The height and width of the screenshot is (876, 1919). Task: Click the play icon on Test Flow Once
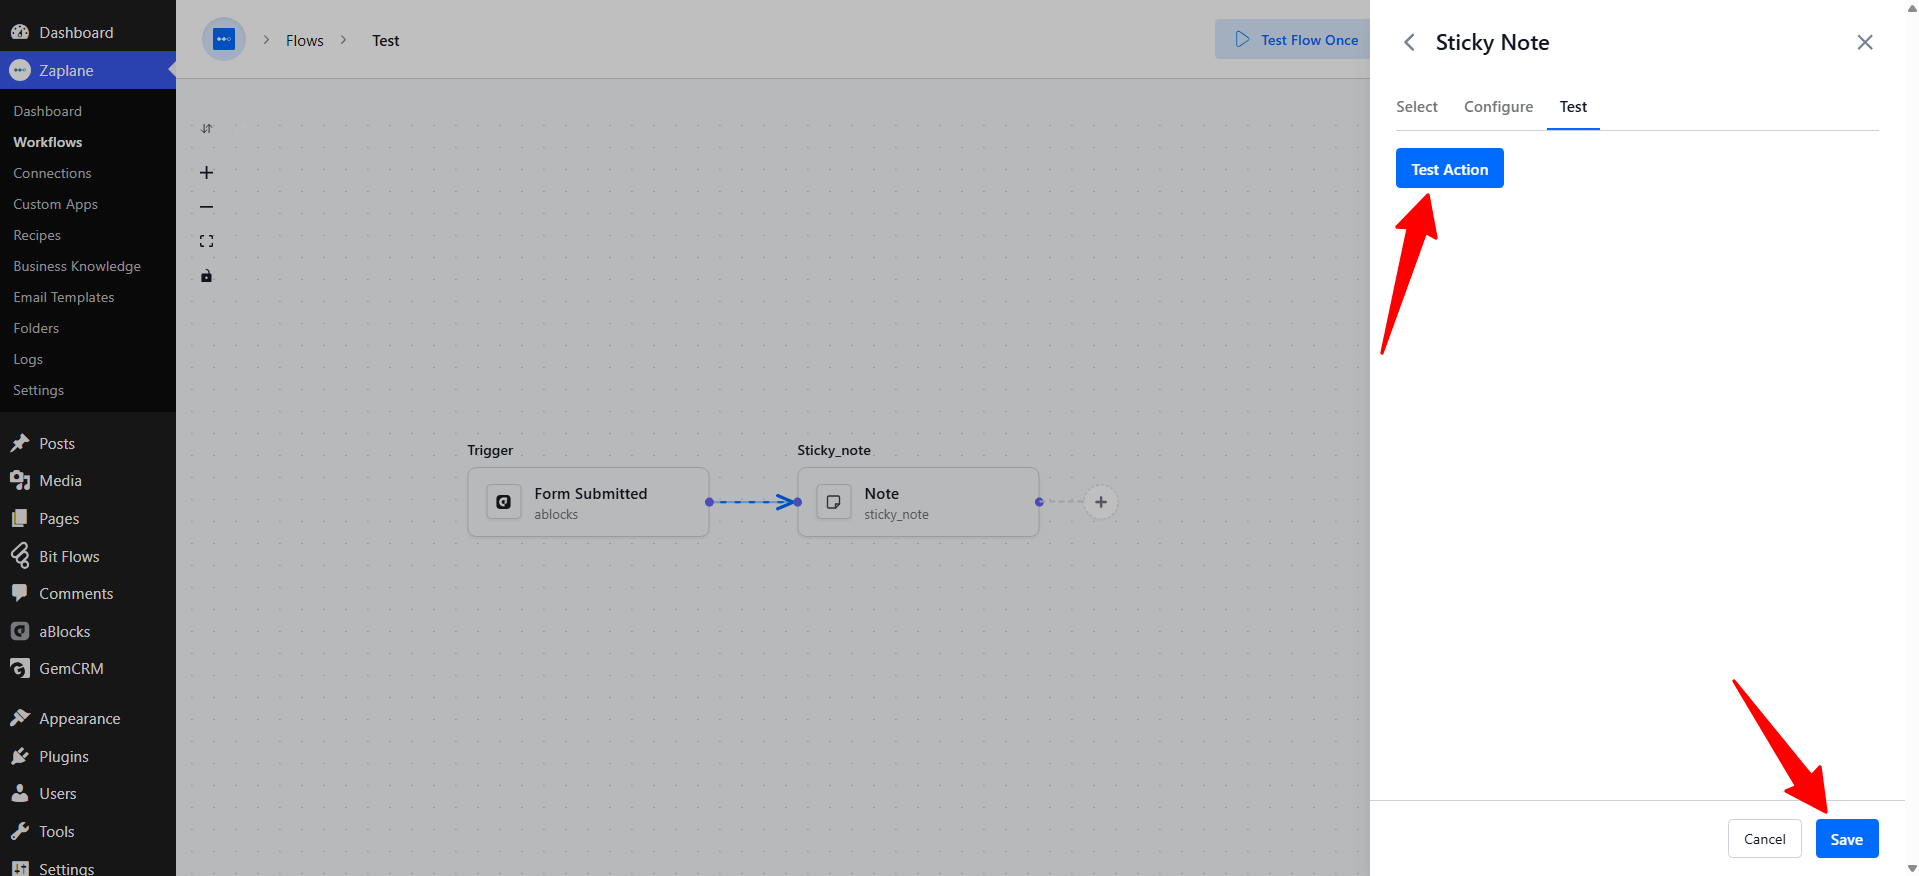pyautogui.click(x=1242, y=39)
